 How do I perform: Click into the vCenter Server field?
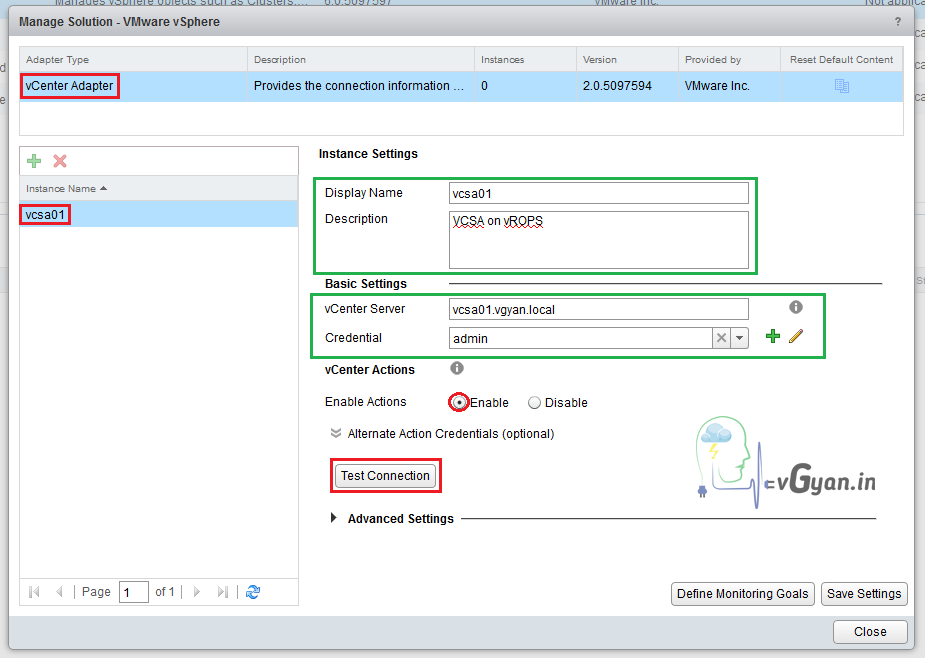click(598, 309)
